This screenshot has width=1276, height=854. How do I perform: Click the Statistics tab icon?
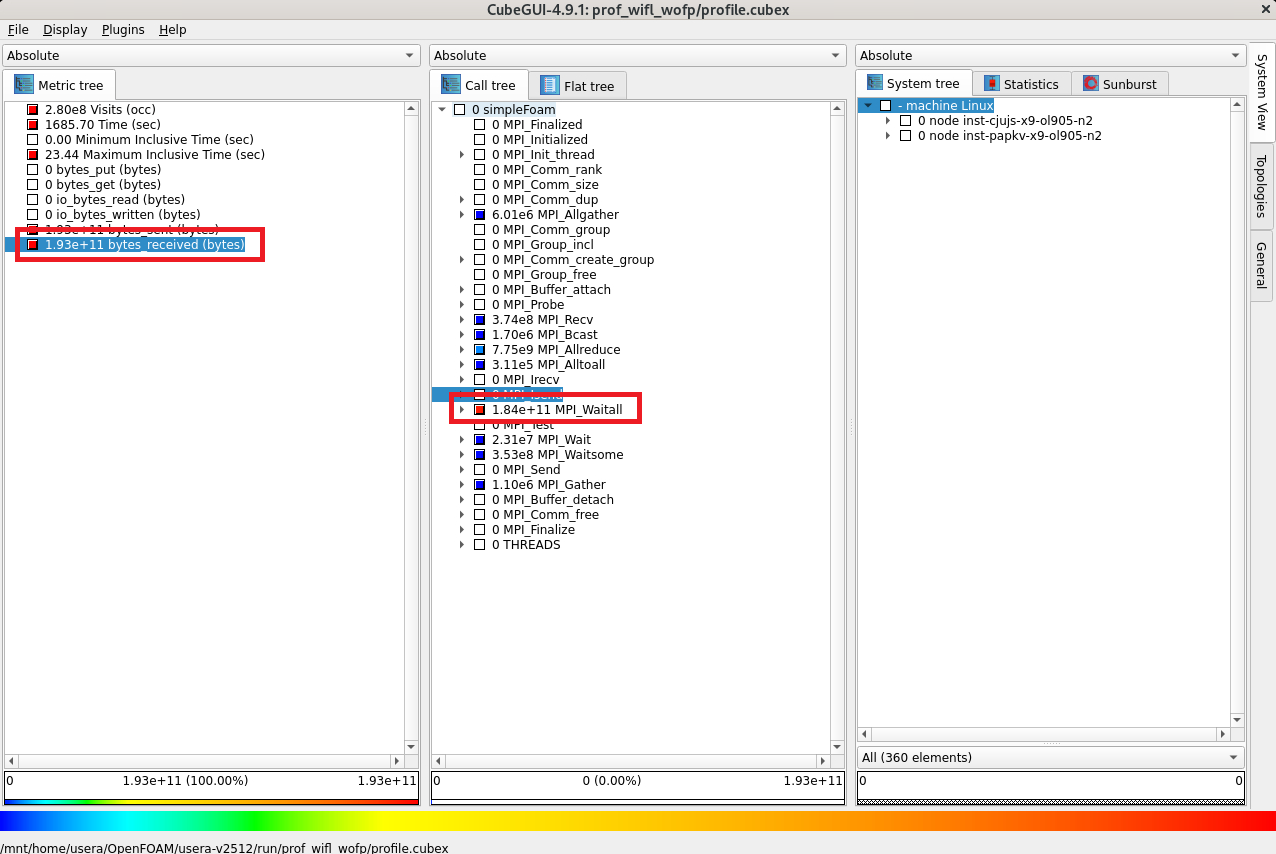pos(991,84)
